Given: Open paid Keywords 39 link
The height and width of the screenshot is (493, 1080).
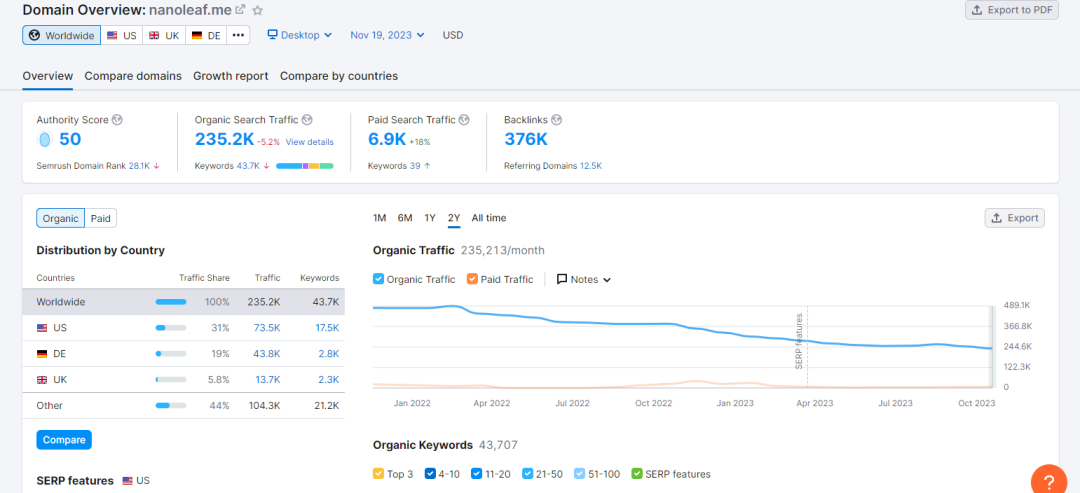Looking at the screenshot, I should (415, 166).
